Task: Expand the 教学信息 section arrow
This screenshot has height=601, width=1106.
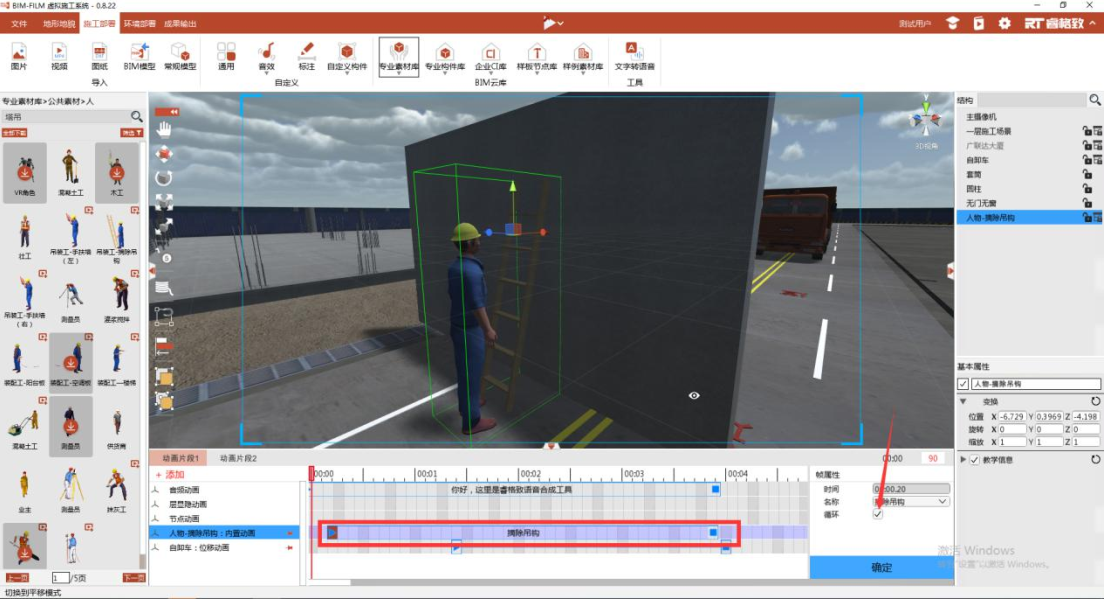Action: point(963,460)
